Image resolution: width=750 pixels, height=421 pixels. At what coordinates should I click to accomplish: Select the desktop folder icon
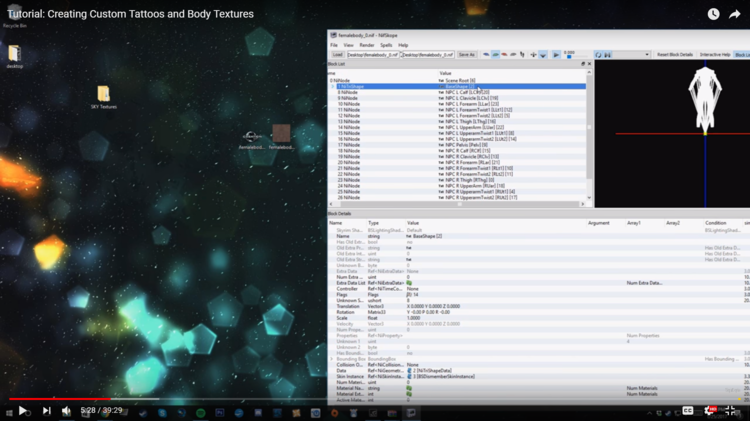tap(14, 56)
